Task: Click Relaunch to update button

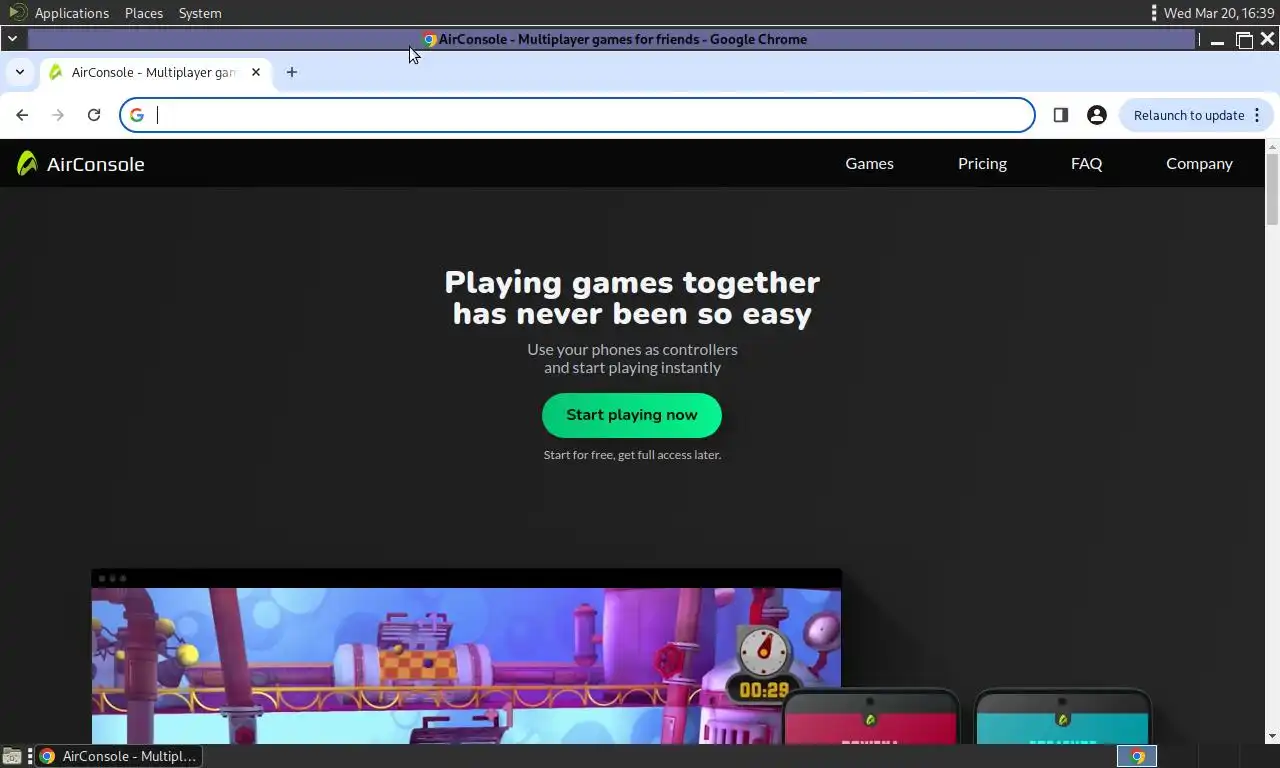Action: click(1198, 115)
